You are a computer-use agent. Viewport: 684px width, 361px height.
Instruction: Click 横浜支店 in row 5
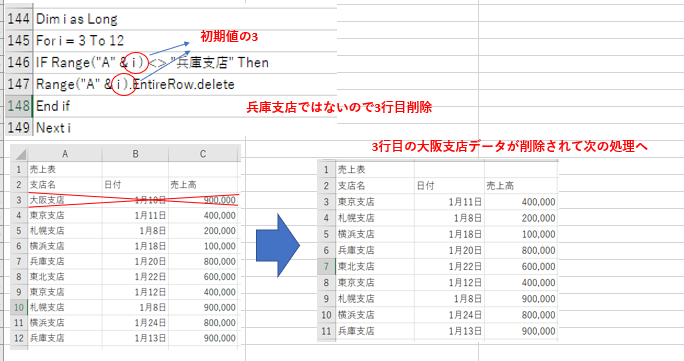(375, 234)
